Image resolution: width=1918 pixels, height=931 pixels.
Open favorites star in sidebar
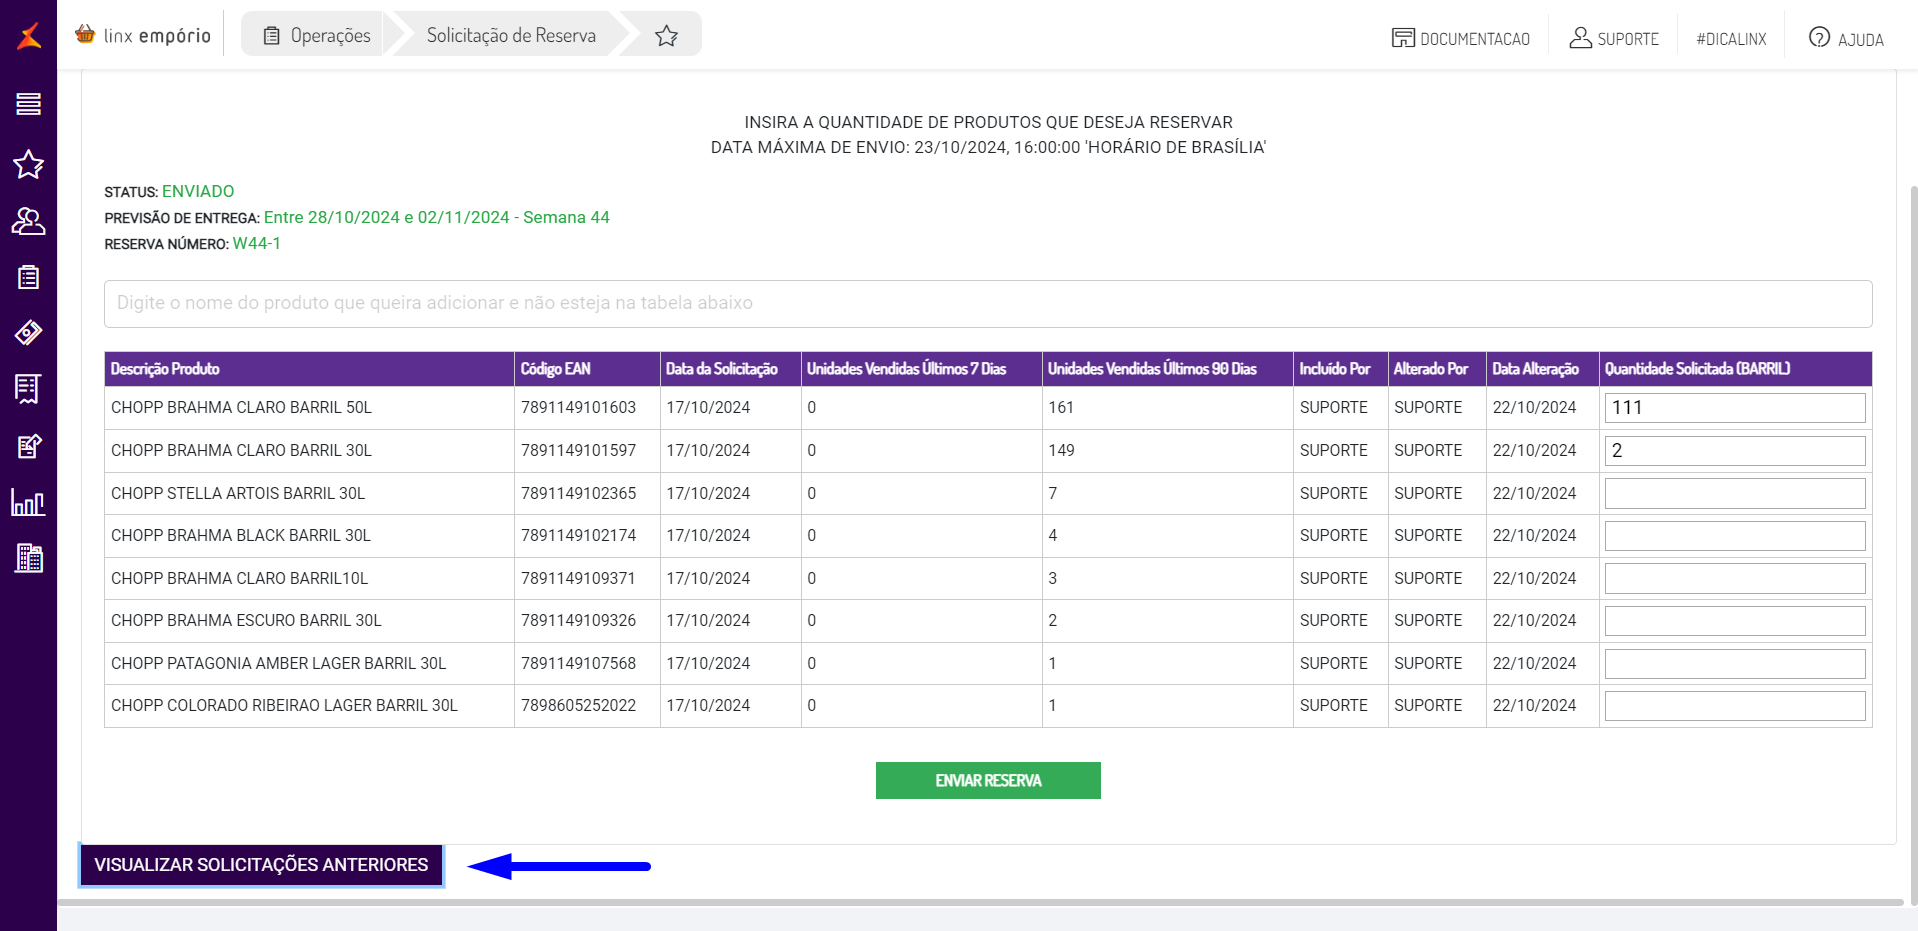point(28,164)
